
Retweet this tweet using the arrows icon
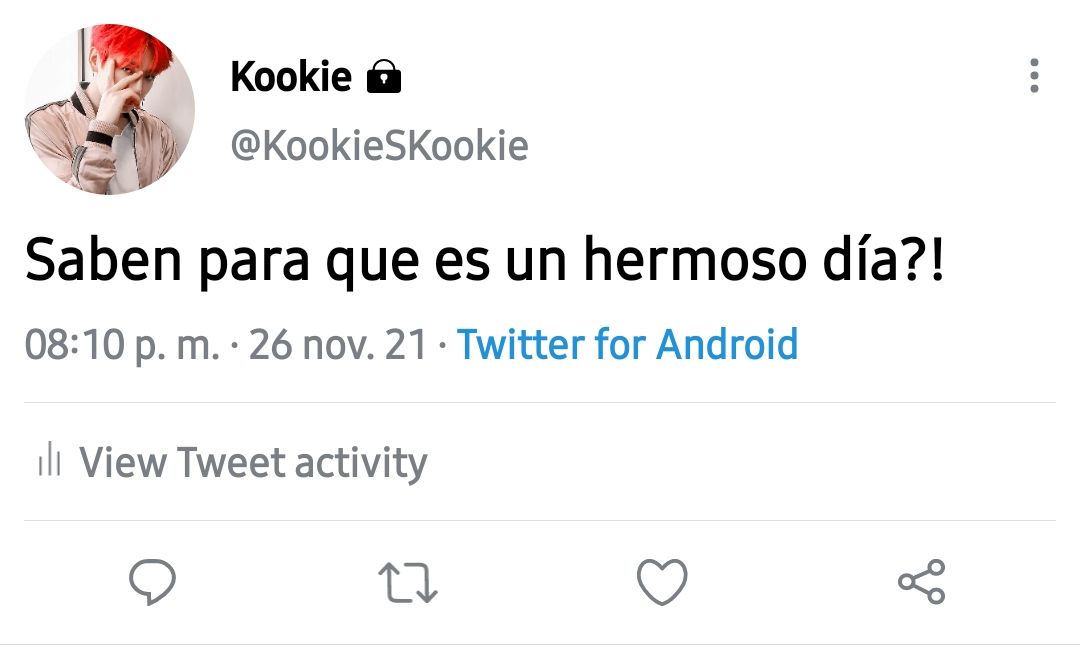click(x=408, y=583)
